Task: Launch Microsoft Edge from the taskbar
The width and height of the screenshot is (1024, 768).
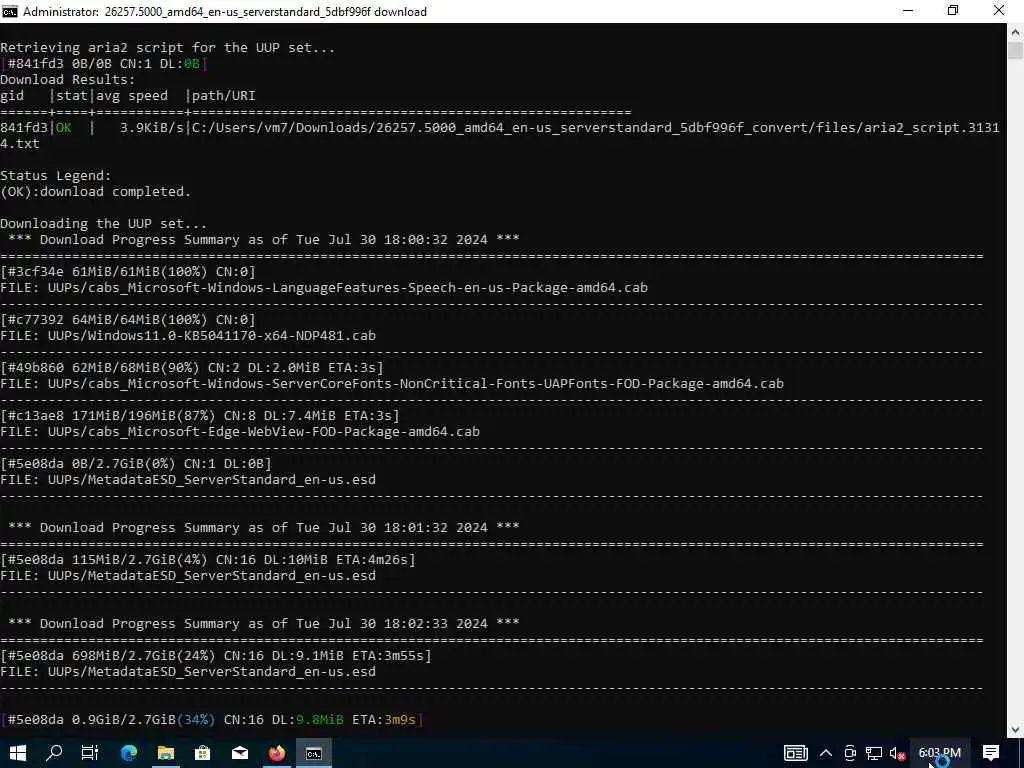Action: pos(129,753)
